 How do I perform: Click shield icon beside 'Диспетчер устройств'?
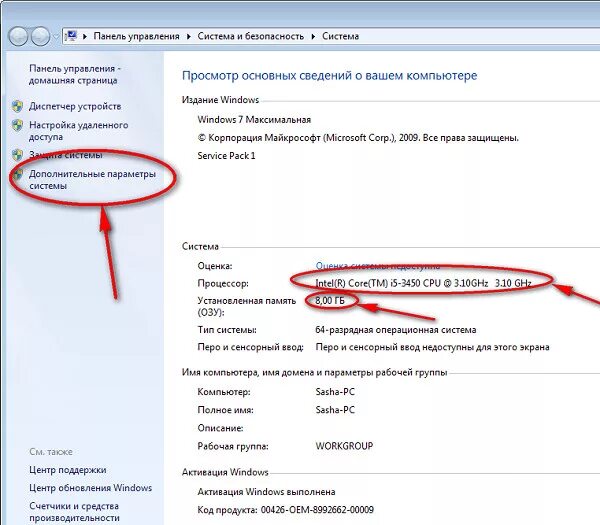(x=17, y=106)
